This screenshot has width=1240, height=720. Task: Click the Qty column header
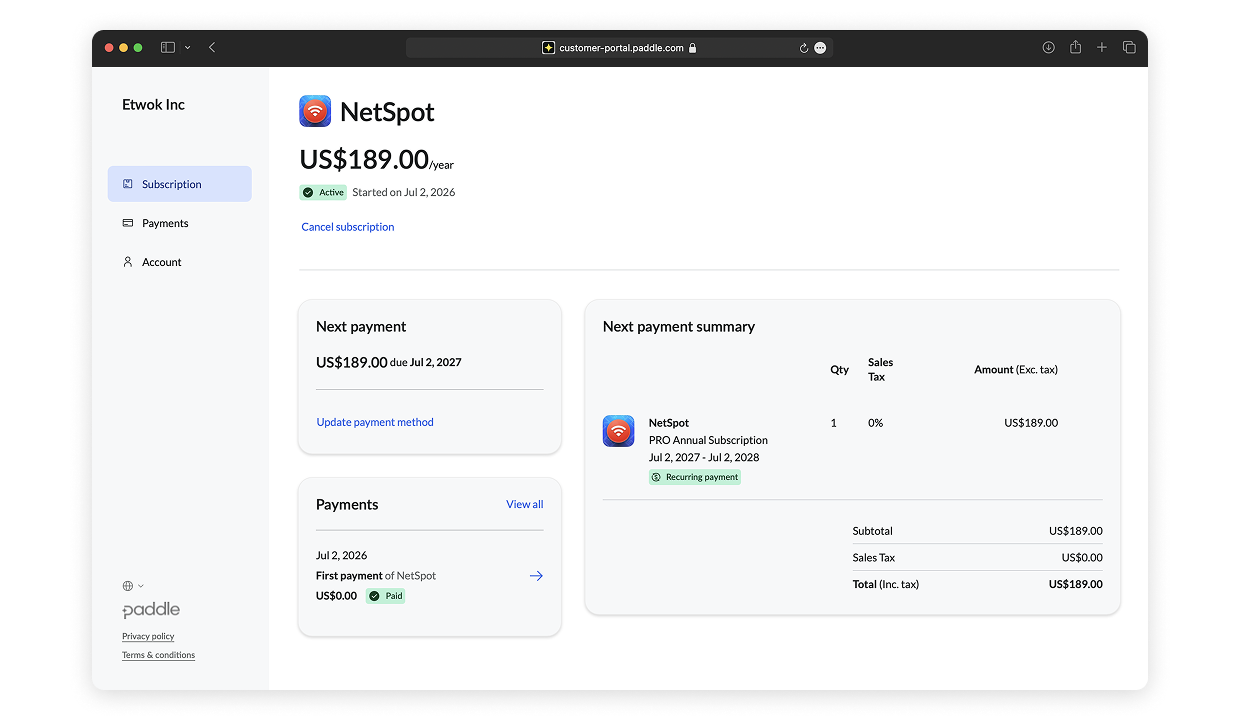point(840,369)
